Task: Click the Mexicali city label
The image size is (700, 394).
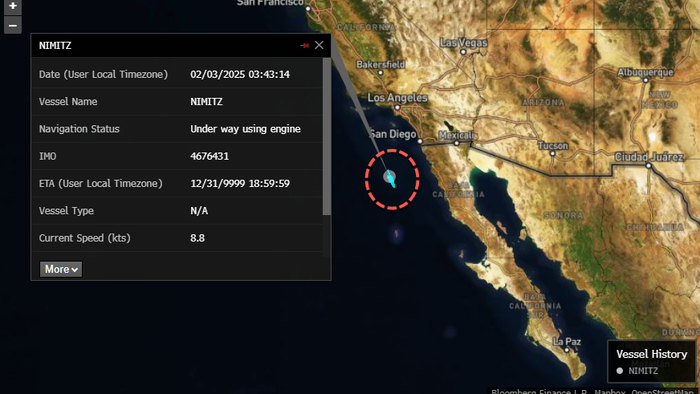Action: click(457, 135)
